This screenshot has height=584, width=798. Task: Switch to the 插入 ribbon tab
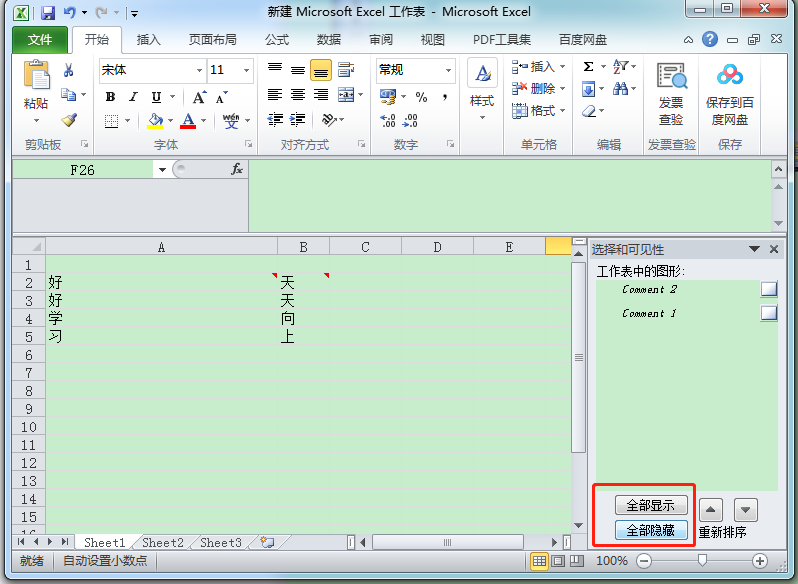point(149,40)
